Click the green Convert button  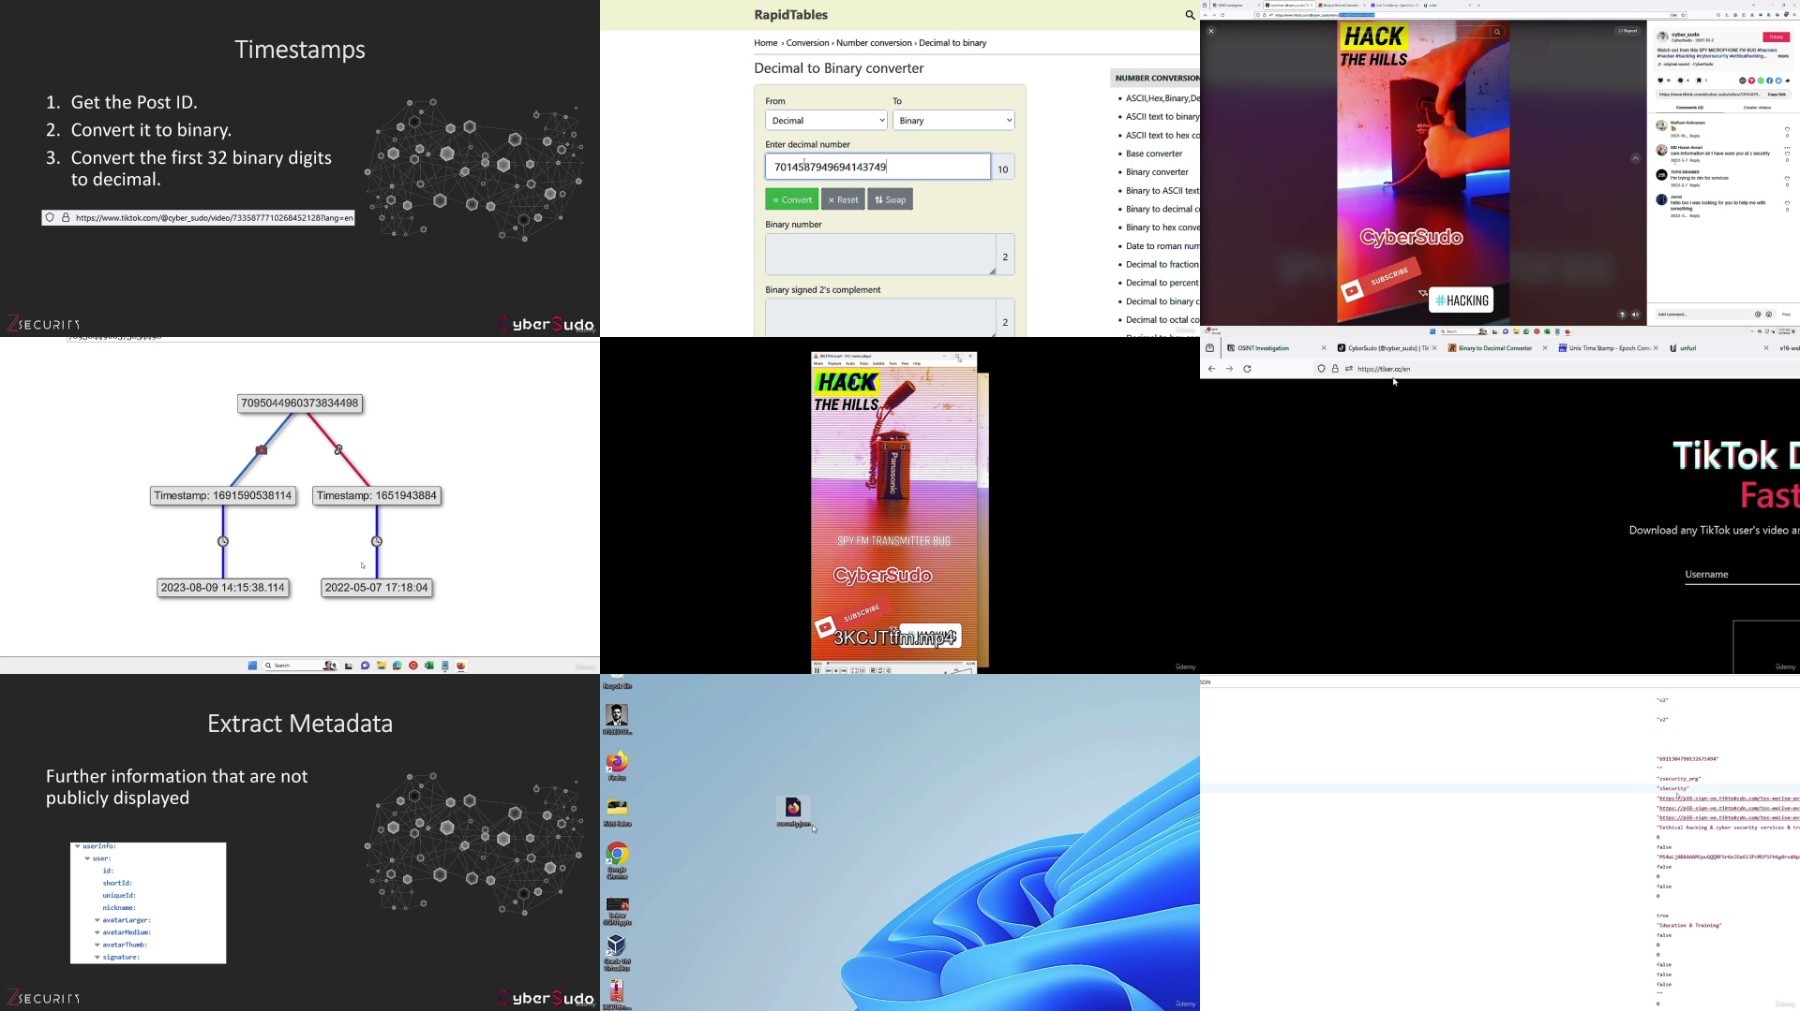tap(792, 199)
